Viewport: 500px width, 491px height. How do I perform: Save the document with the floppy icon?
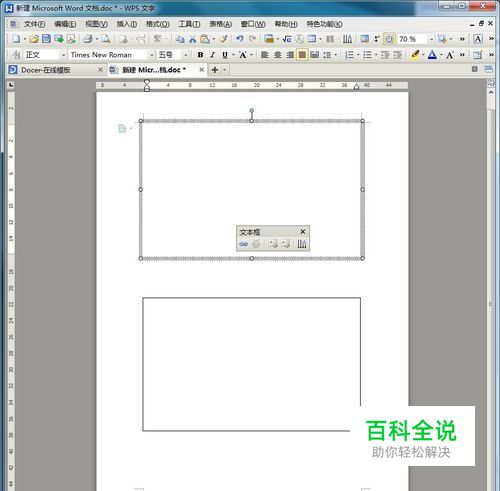[46, 39]
